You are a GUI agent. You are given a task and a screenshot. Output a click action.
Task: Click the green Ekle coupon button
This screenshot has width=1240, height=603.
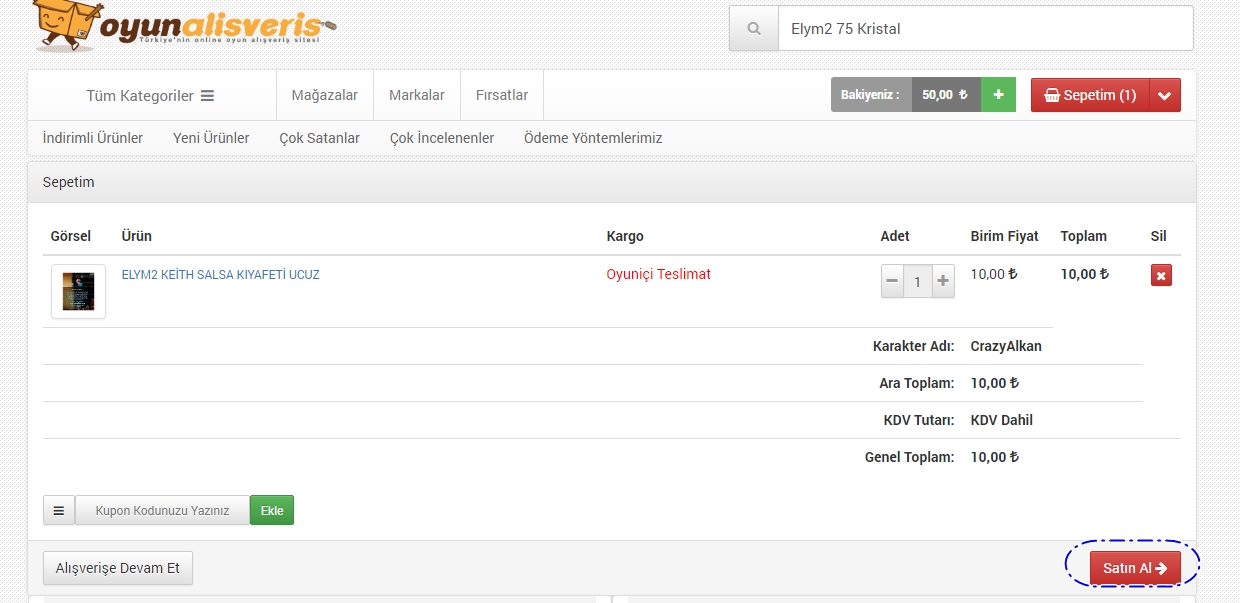pos(272,510)
